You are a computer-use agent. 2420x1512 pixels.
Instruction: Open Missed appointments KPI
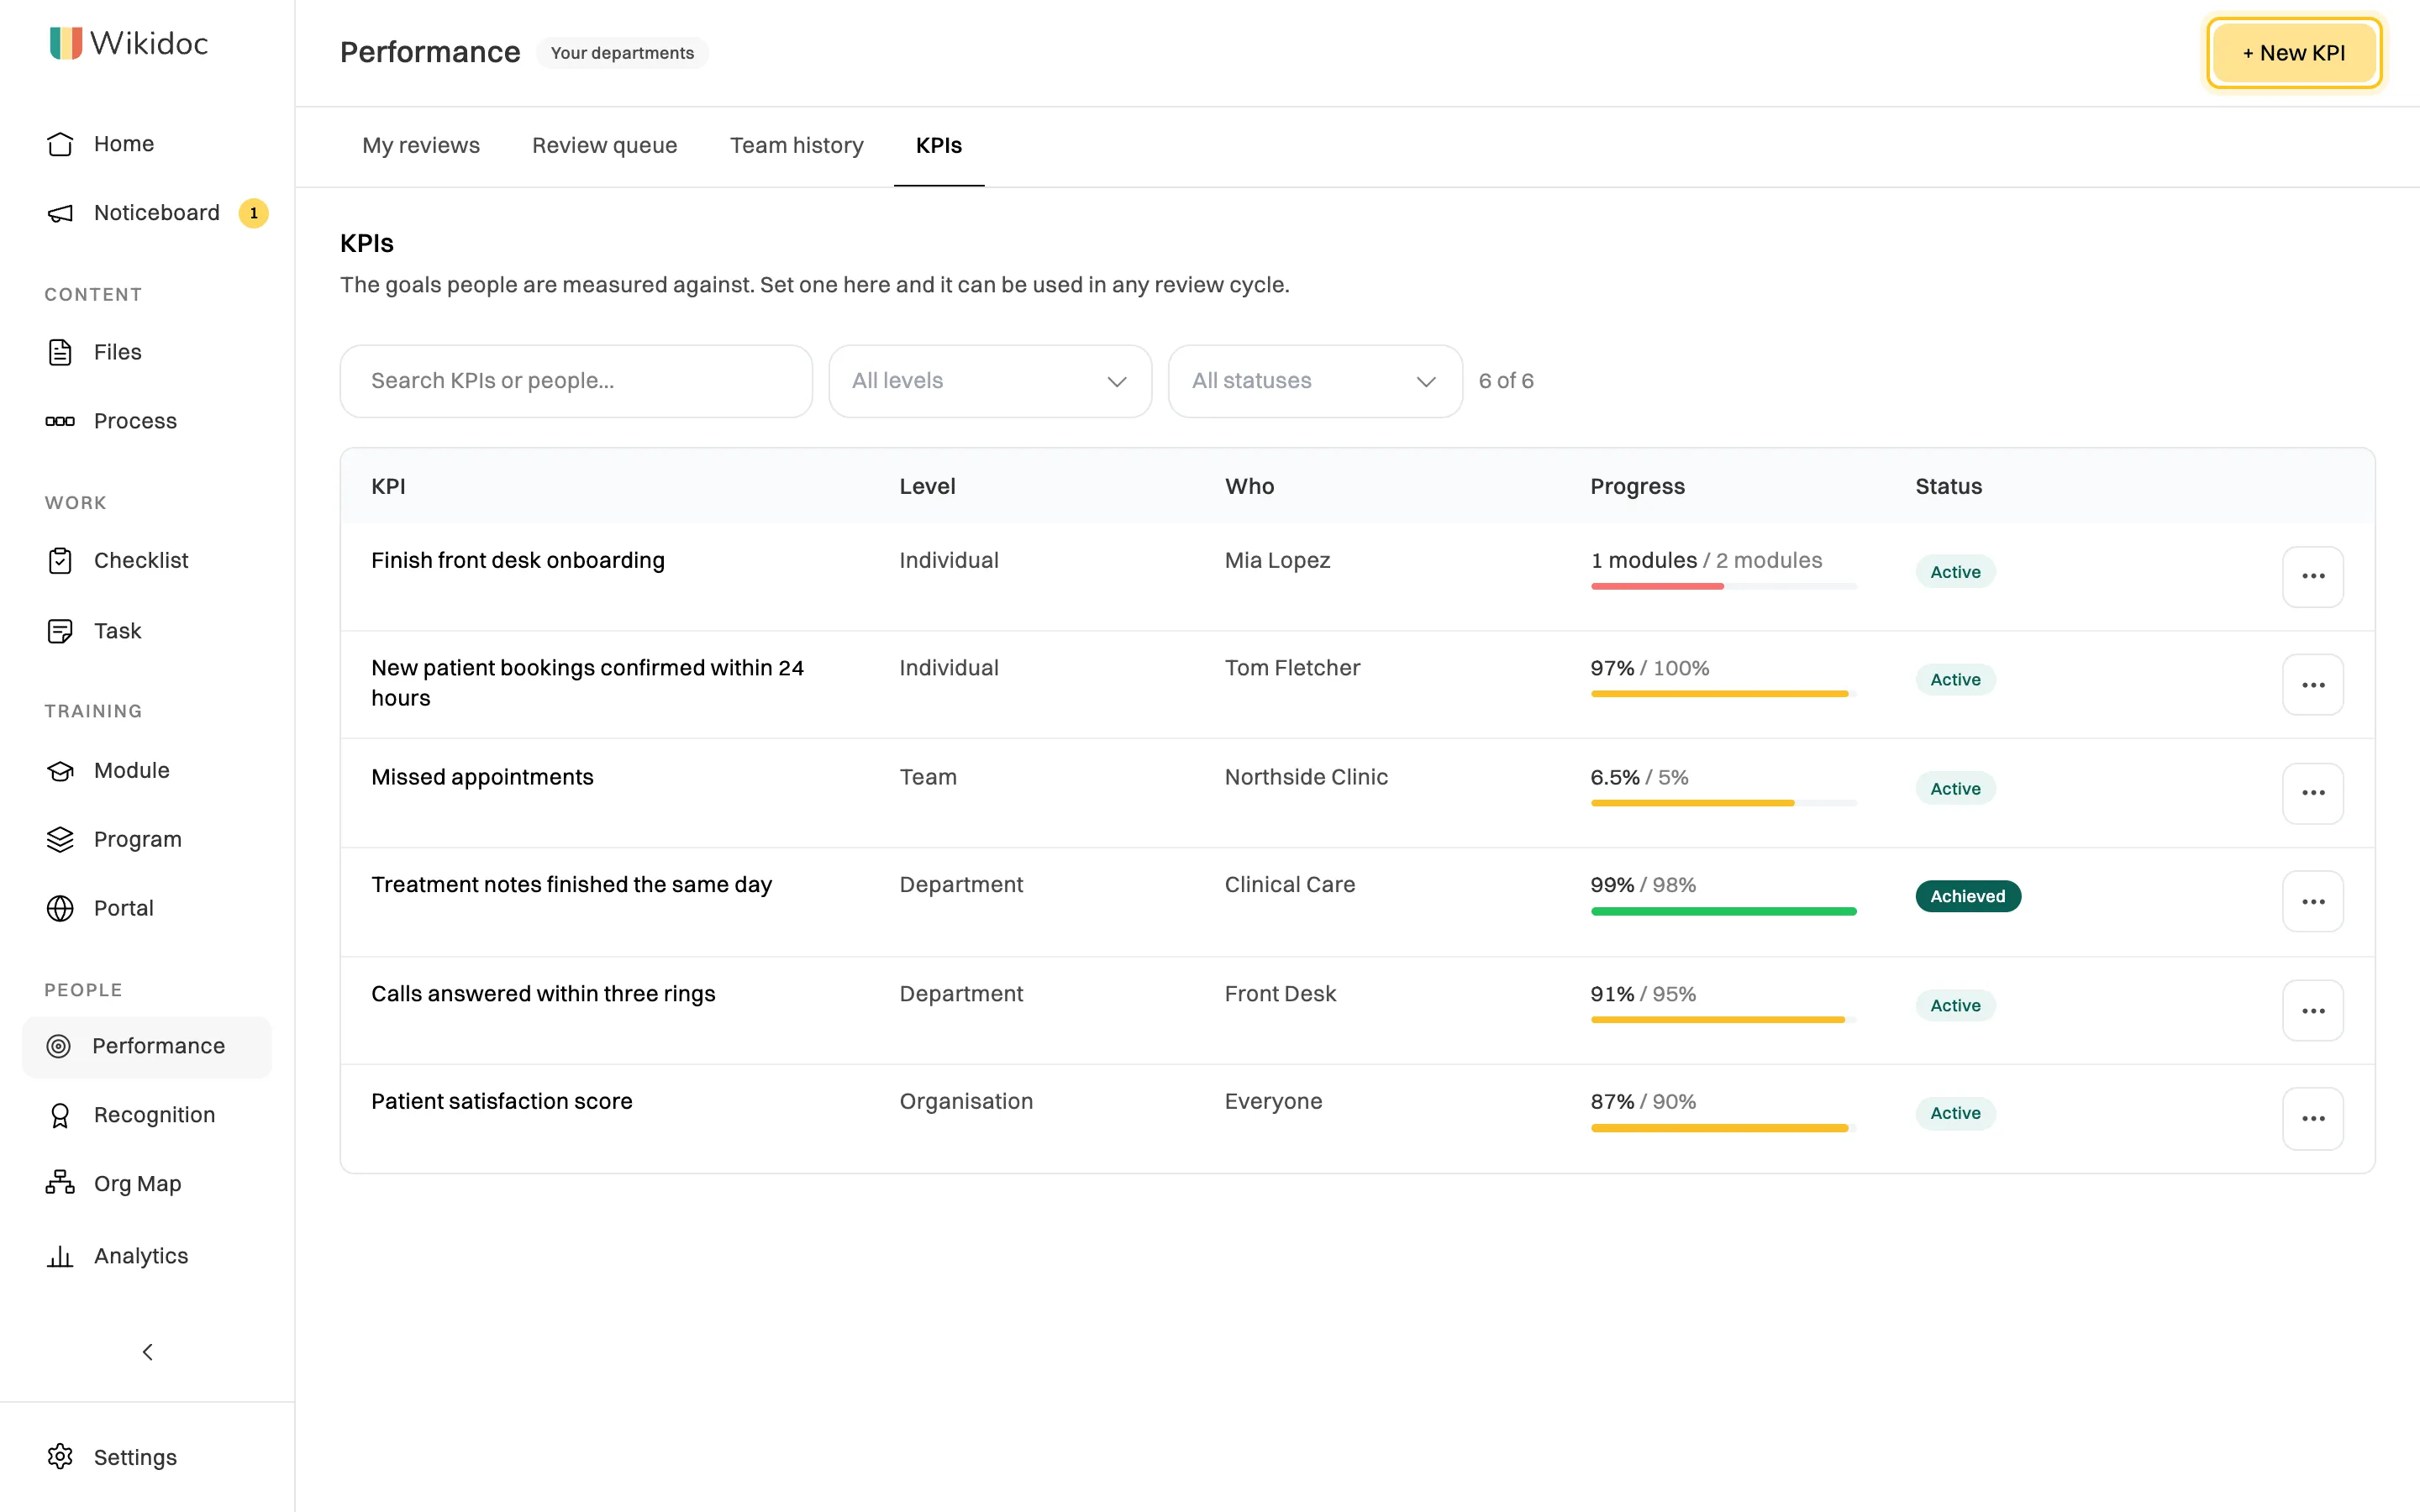[482, 777]
